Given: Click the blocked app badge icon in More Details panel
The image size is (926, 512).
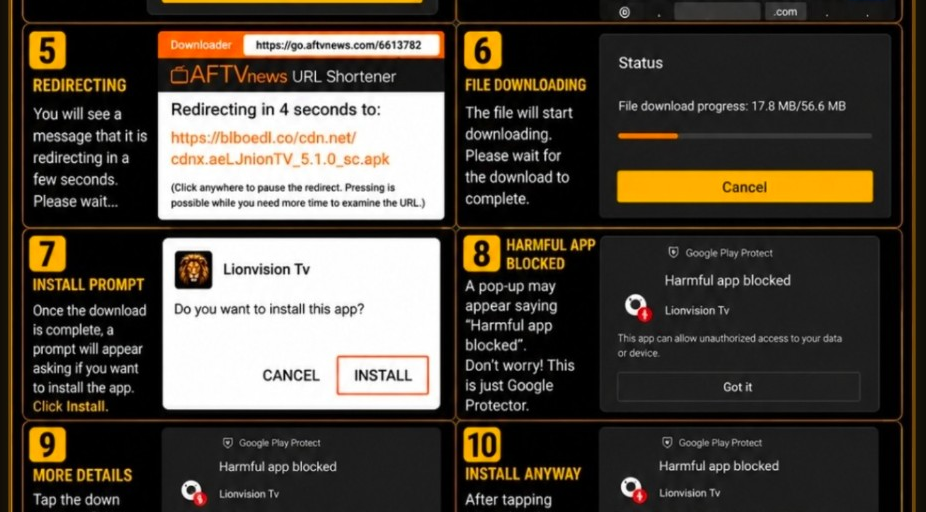Looking at the screenshot, I should (193, 493).
